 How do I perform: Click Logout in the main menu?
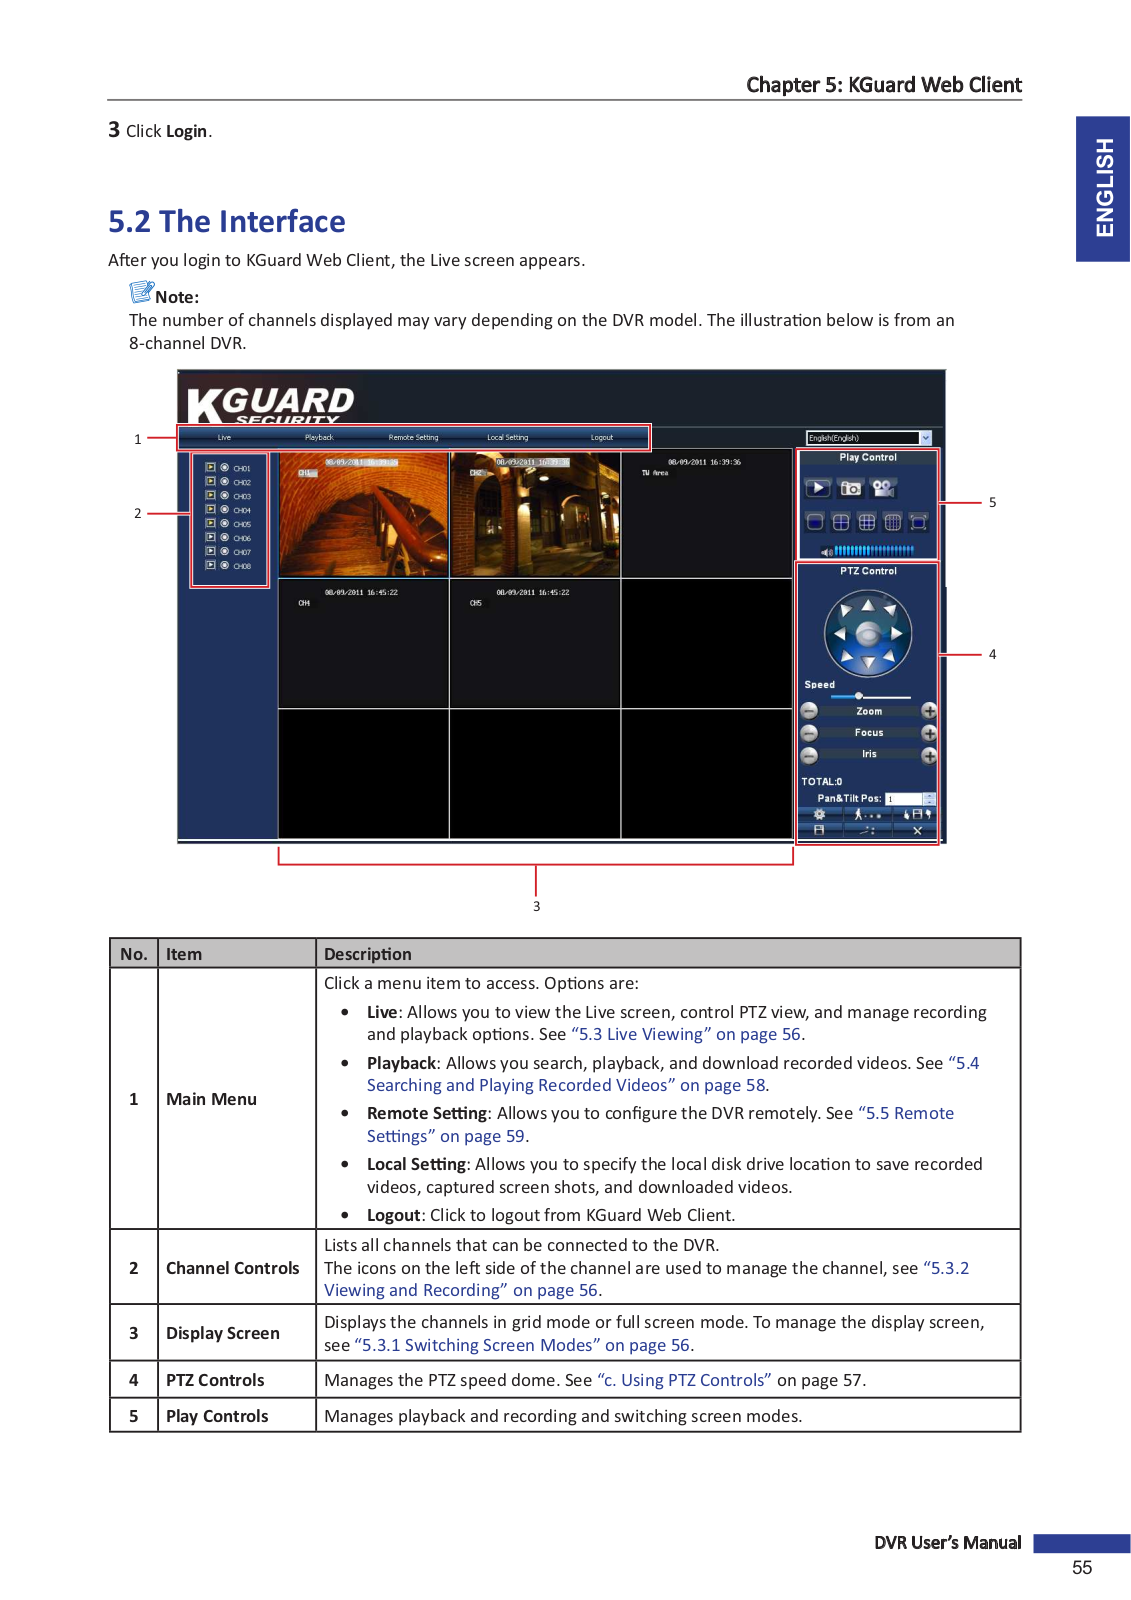[x=602, y=437]
